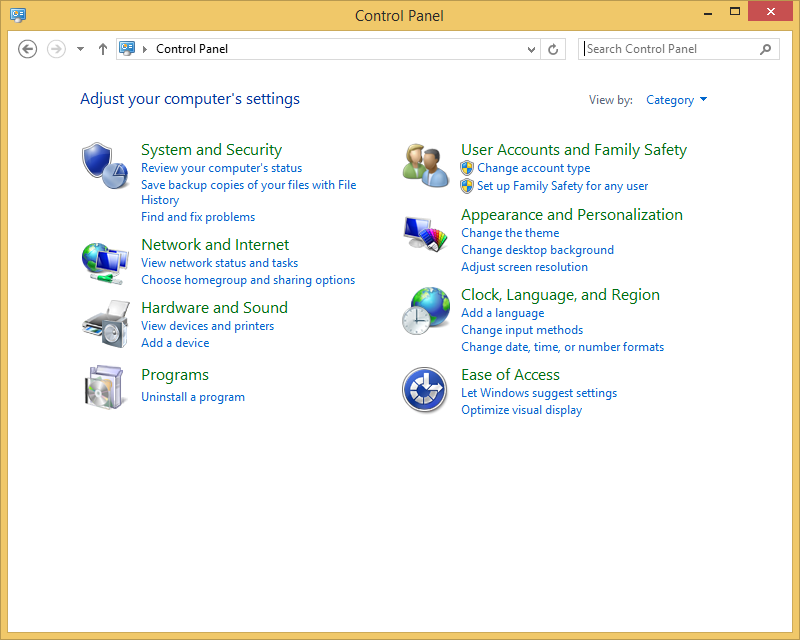Open the Network and Internet globe icon
The width and height of the screenshot is (800, 640).
[x=105, y=263]
